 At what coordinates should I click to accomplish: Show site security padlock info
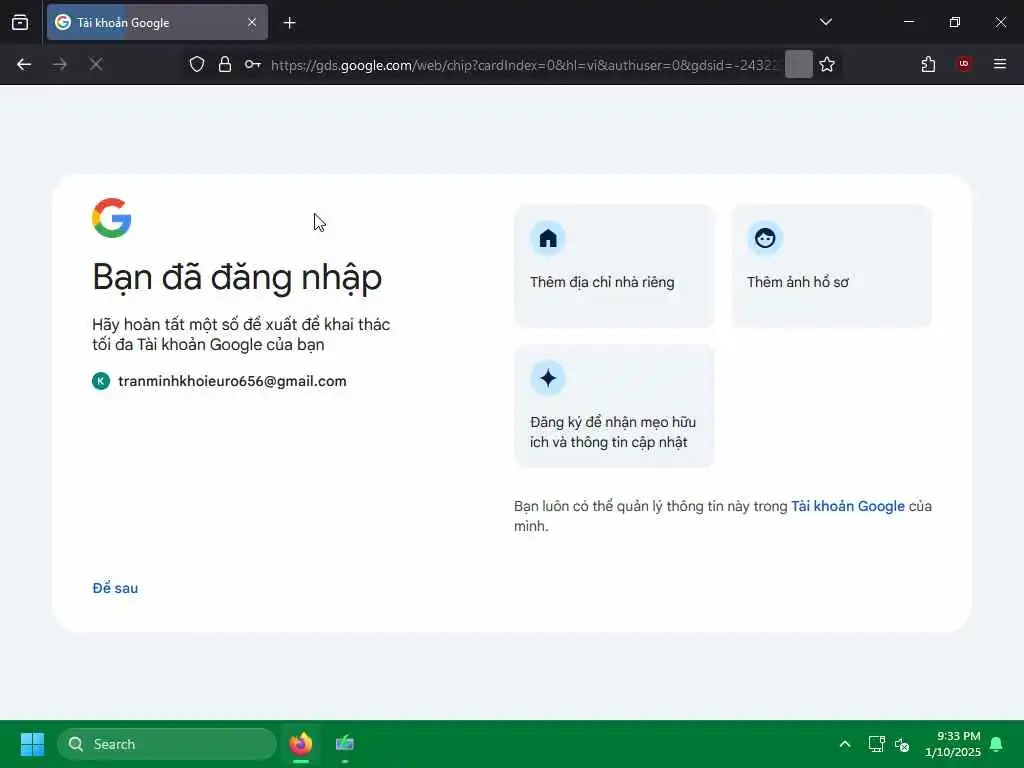point(225,64)
